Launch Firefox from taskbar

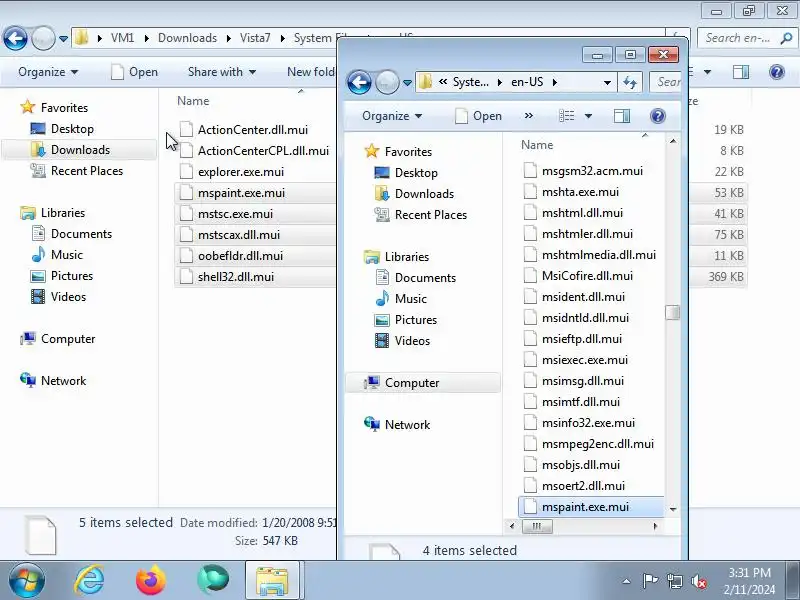[151, 581]
